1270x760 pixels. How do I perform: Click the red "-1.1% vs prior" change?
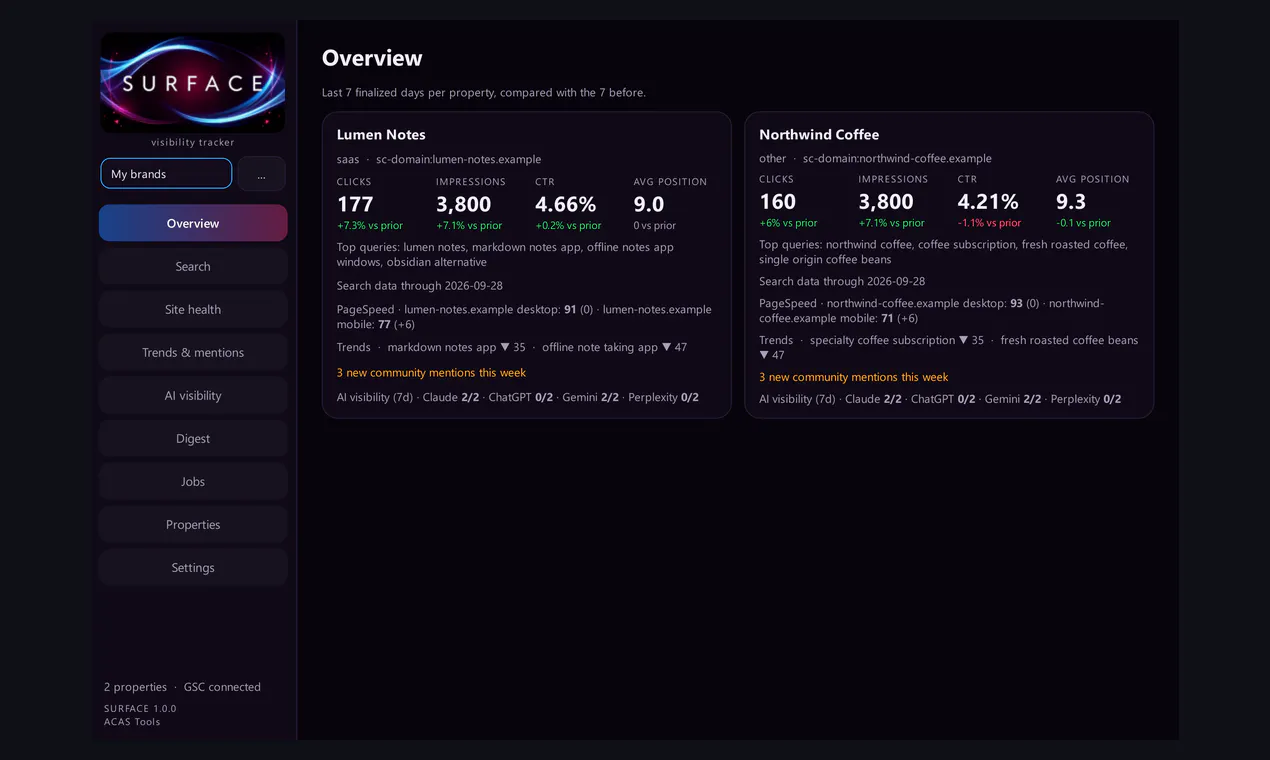pos(989,223)
